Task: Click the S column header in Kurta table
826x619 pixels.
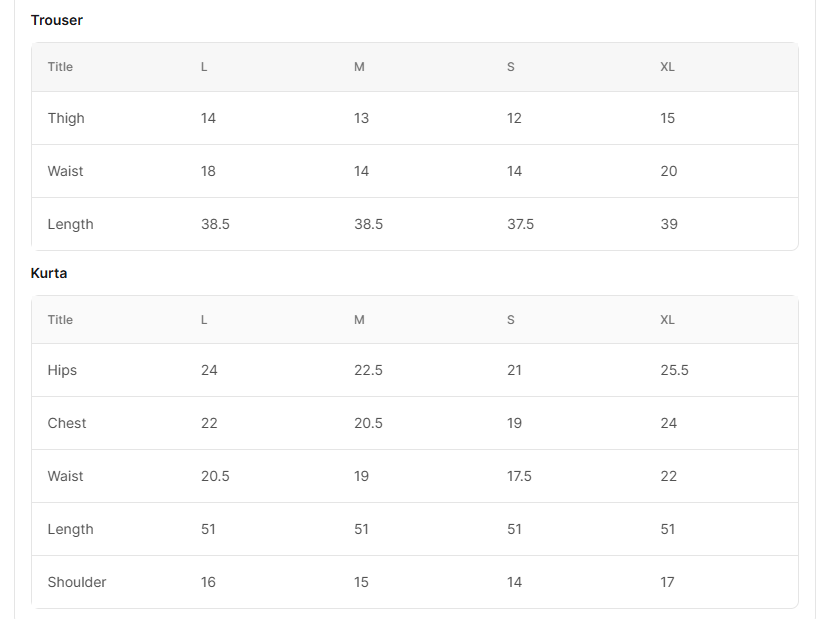Action: click(511, 320)
